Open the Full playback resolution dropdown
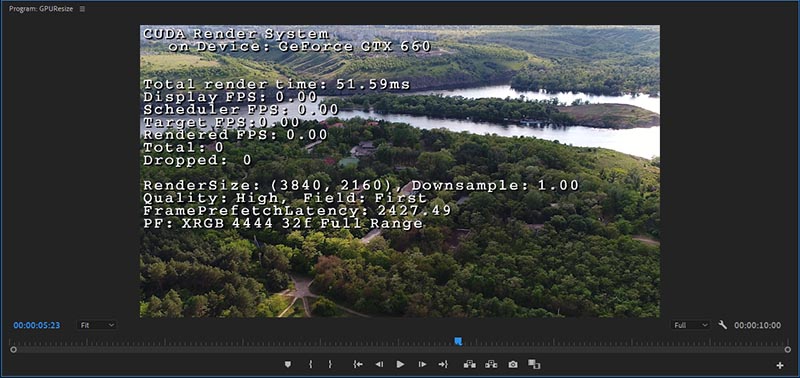 click(690, 325)
